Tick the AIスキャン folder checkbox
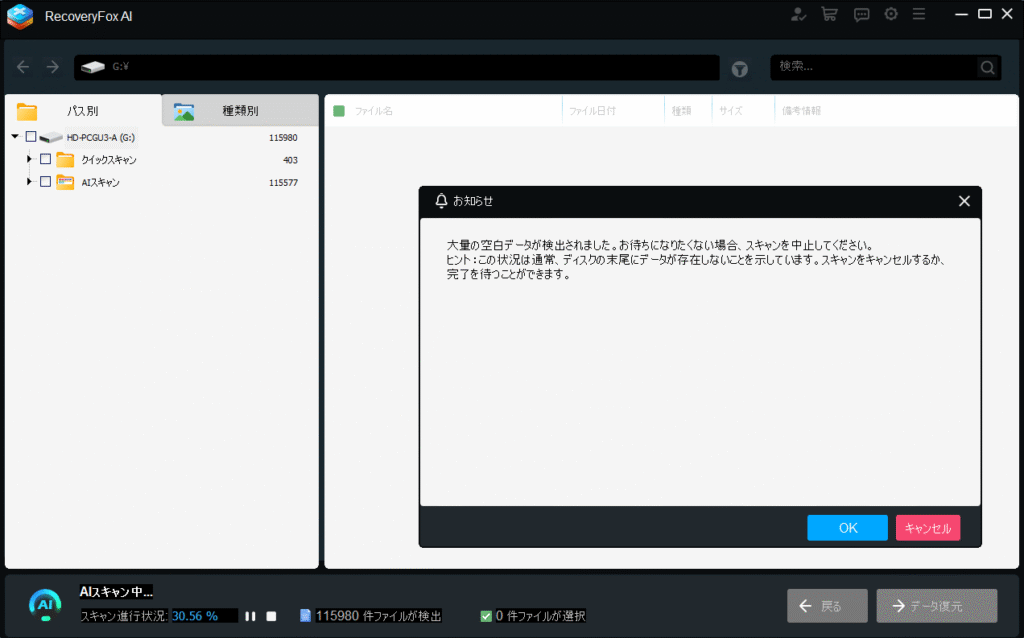The image size is (1024, 638). (x=45, y=182)
